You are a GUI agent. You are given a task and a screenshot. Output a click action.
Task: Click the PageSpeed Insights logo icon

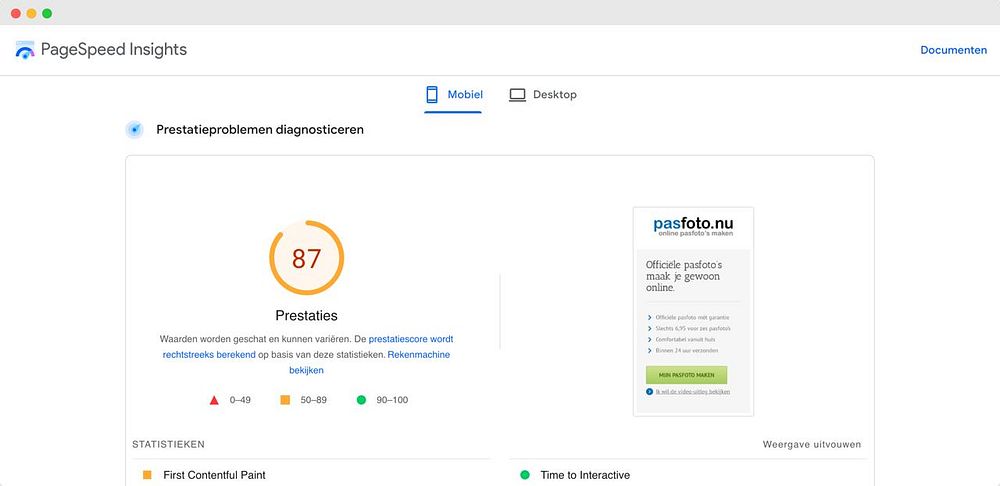coord(25,50)
